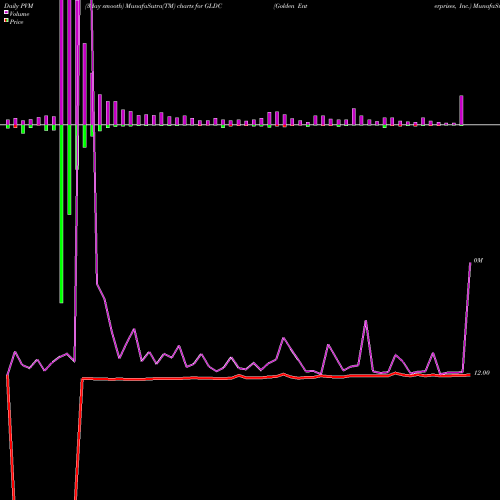Viewport: 500px width, 500px height.
Task: Click the Price legend color swatch
Action: (x=6, y=21)
